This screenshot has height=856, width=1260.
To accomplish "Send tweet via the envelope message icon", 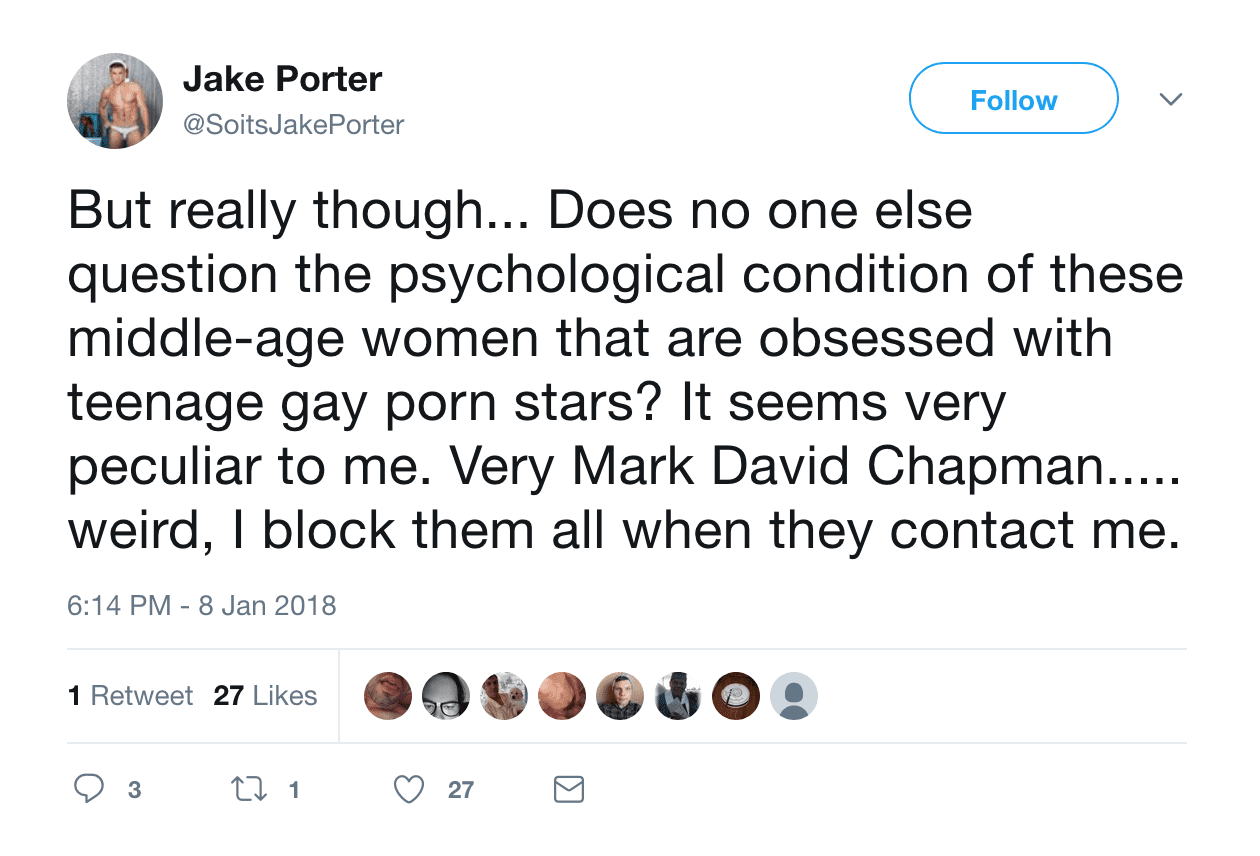I will point(568,791).
